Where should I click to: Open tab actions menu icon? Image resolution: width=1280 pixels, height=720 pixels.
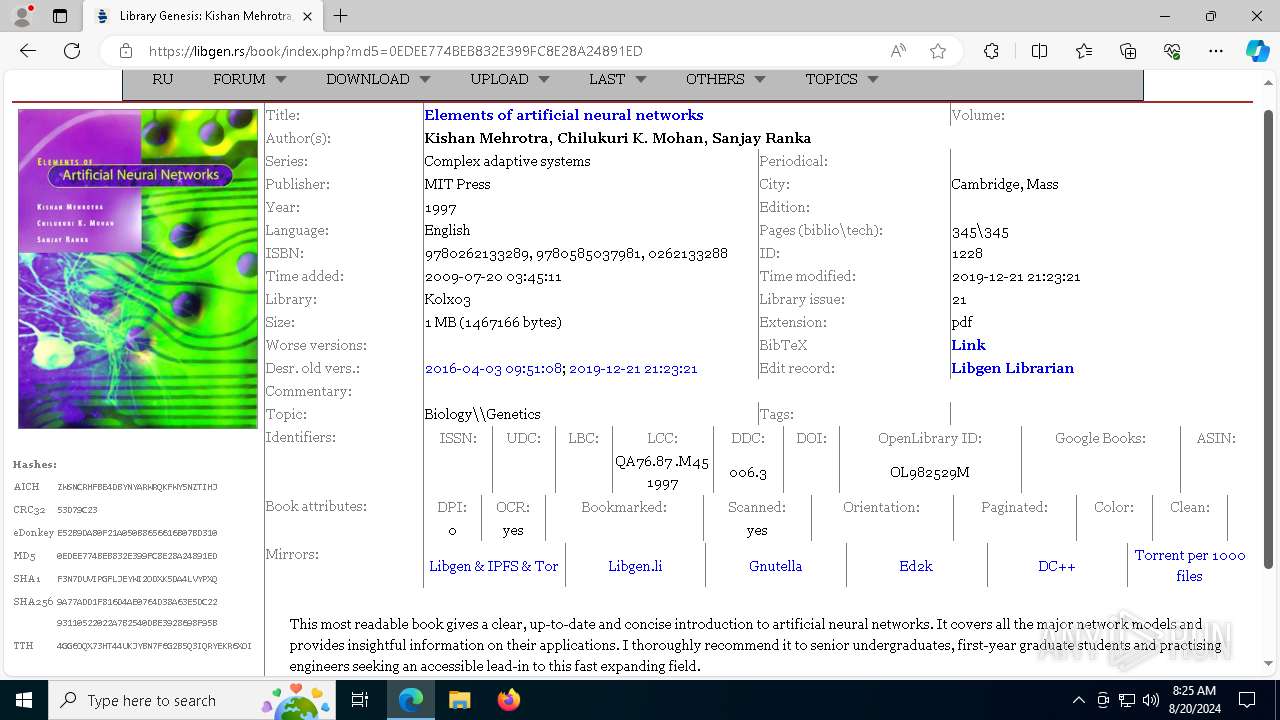[60, 16]
